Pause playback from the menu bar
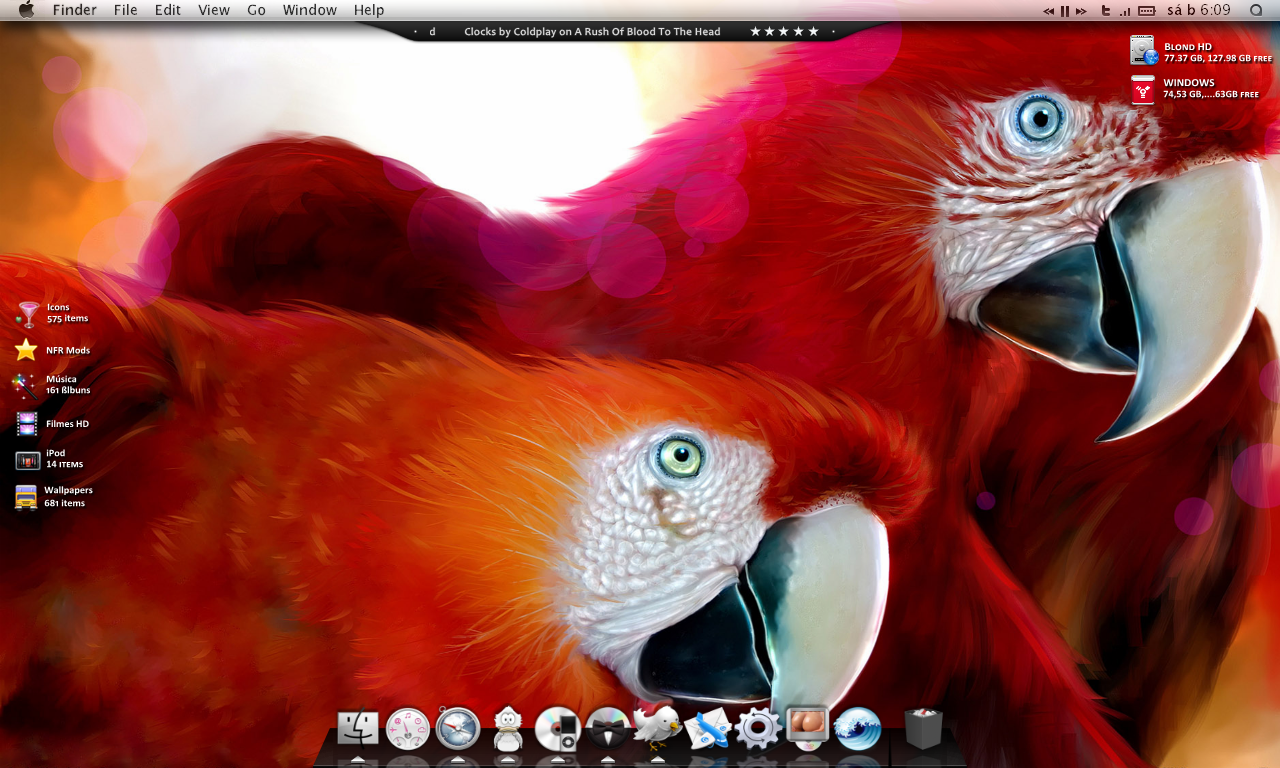 pyautogui.click(x=1065, y=11)
